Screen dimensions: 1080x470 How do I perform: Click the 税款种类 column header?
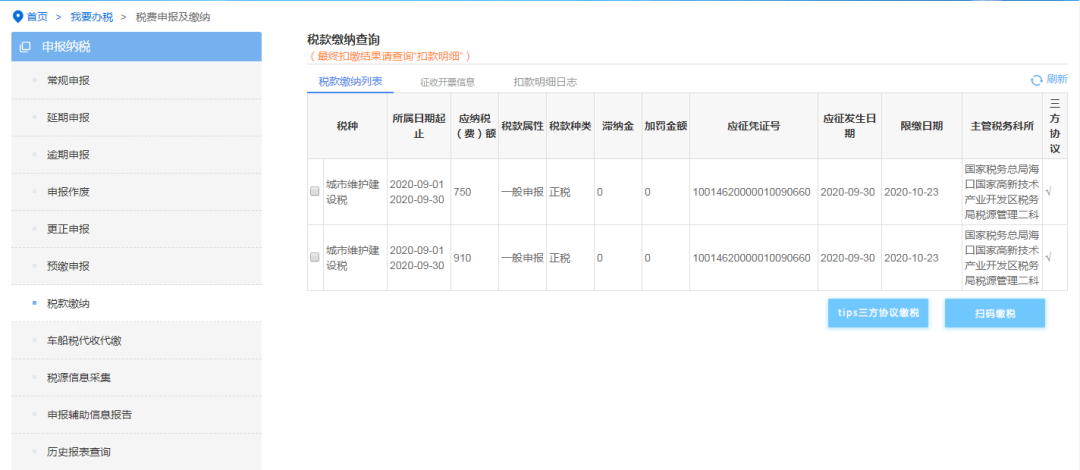(x=570, y=126)
